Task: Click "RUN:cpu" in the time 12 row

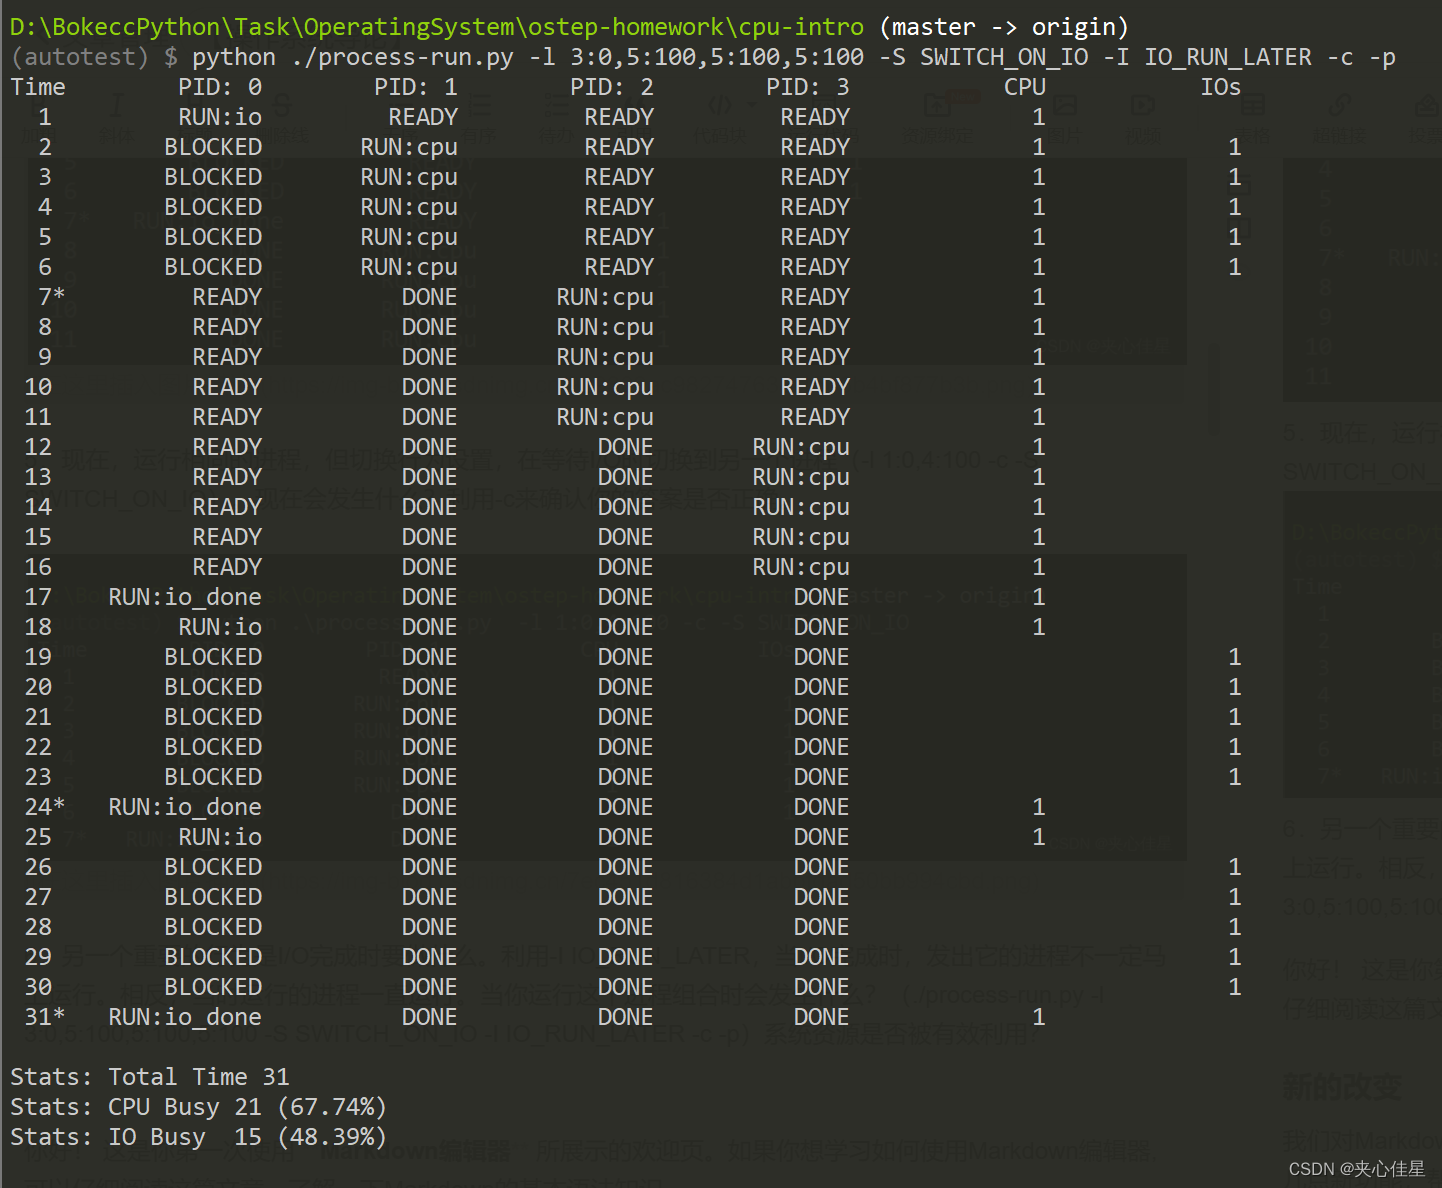Action: tap(801, 447)
